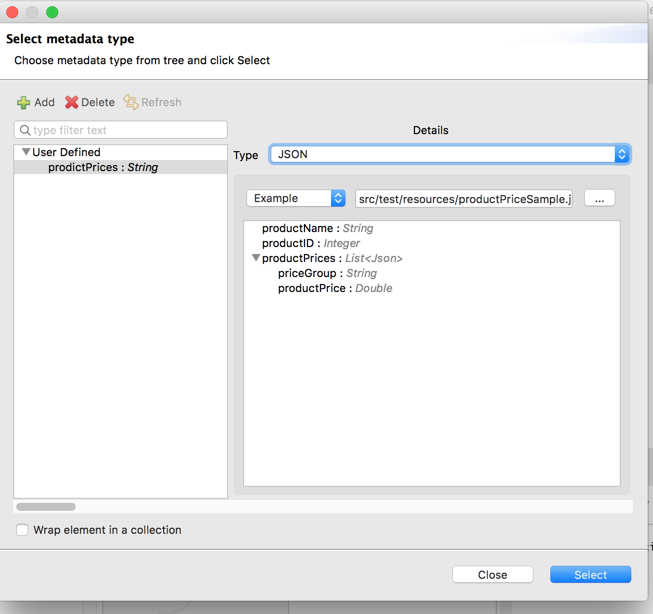This screenshot has height=614, width=653.
Task: Select the priceGroup : String field
Action: coord(327,273)
